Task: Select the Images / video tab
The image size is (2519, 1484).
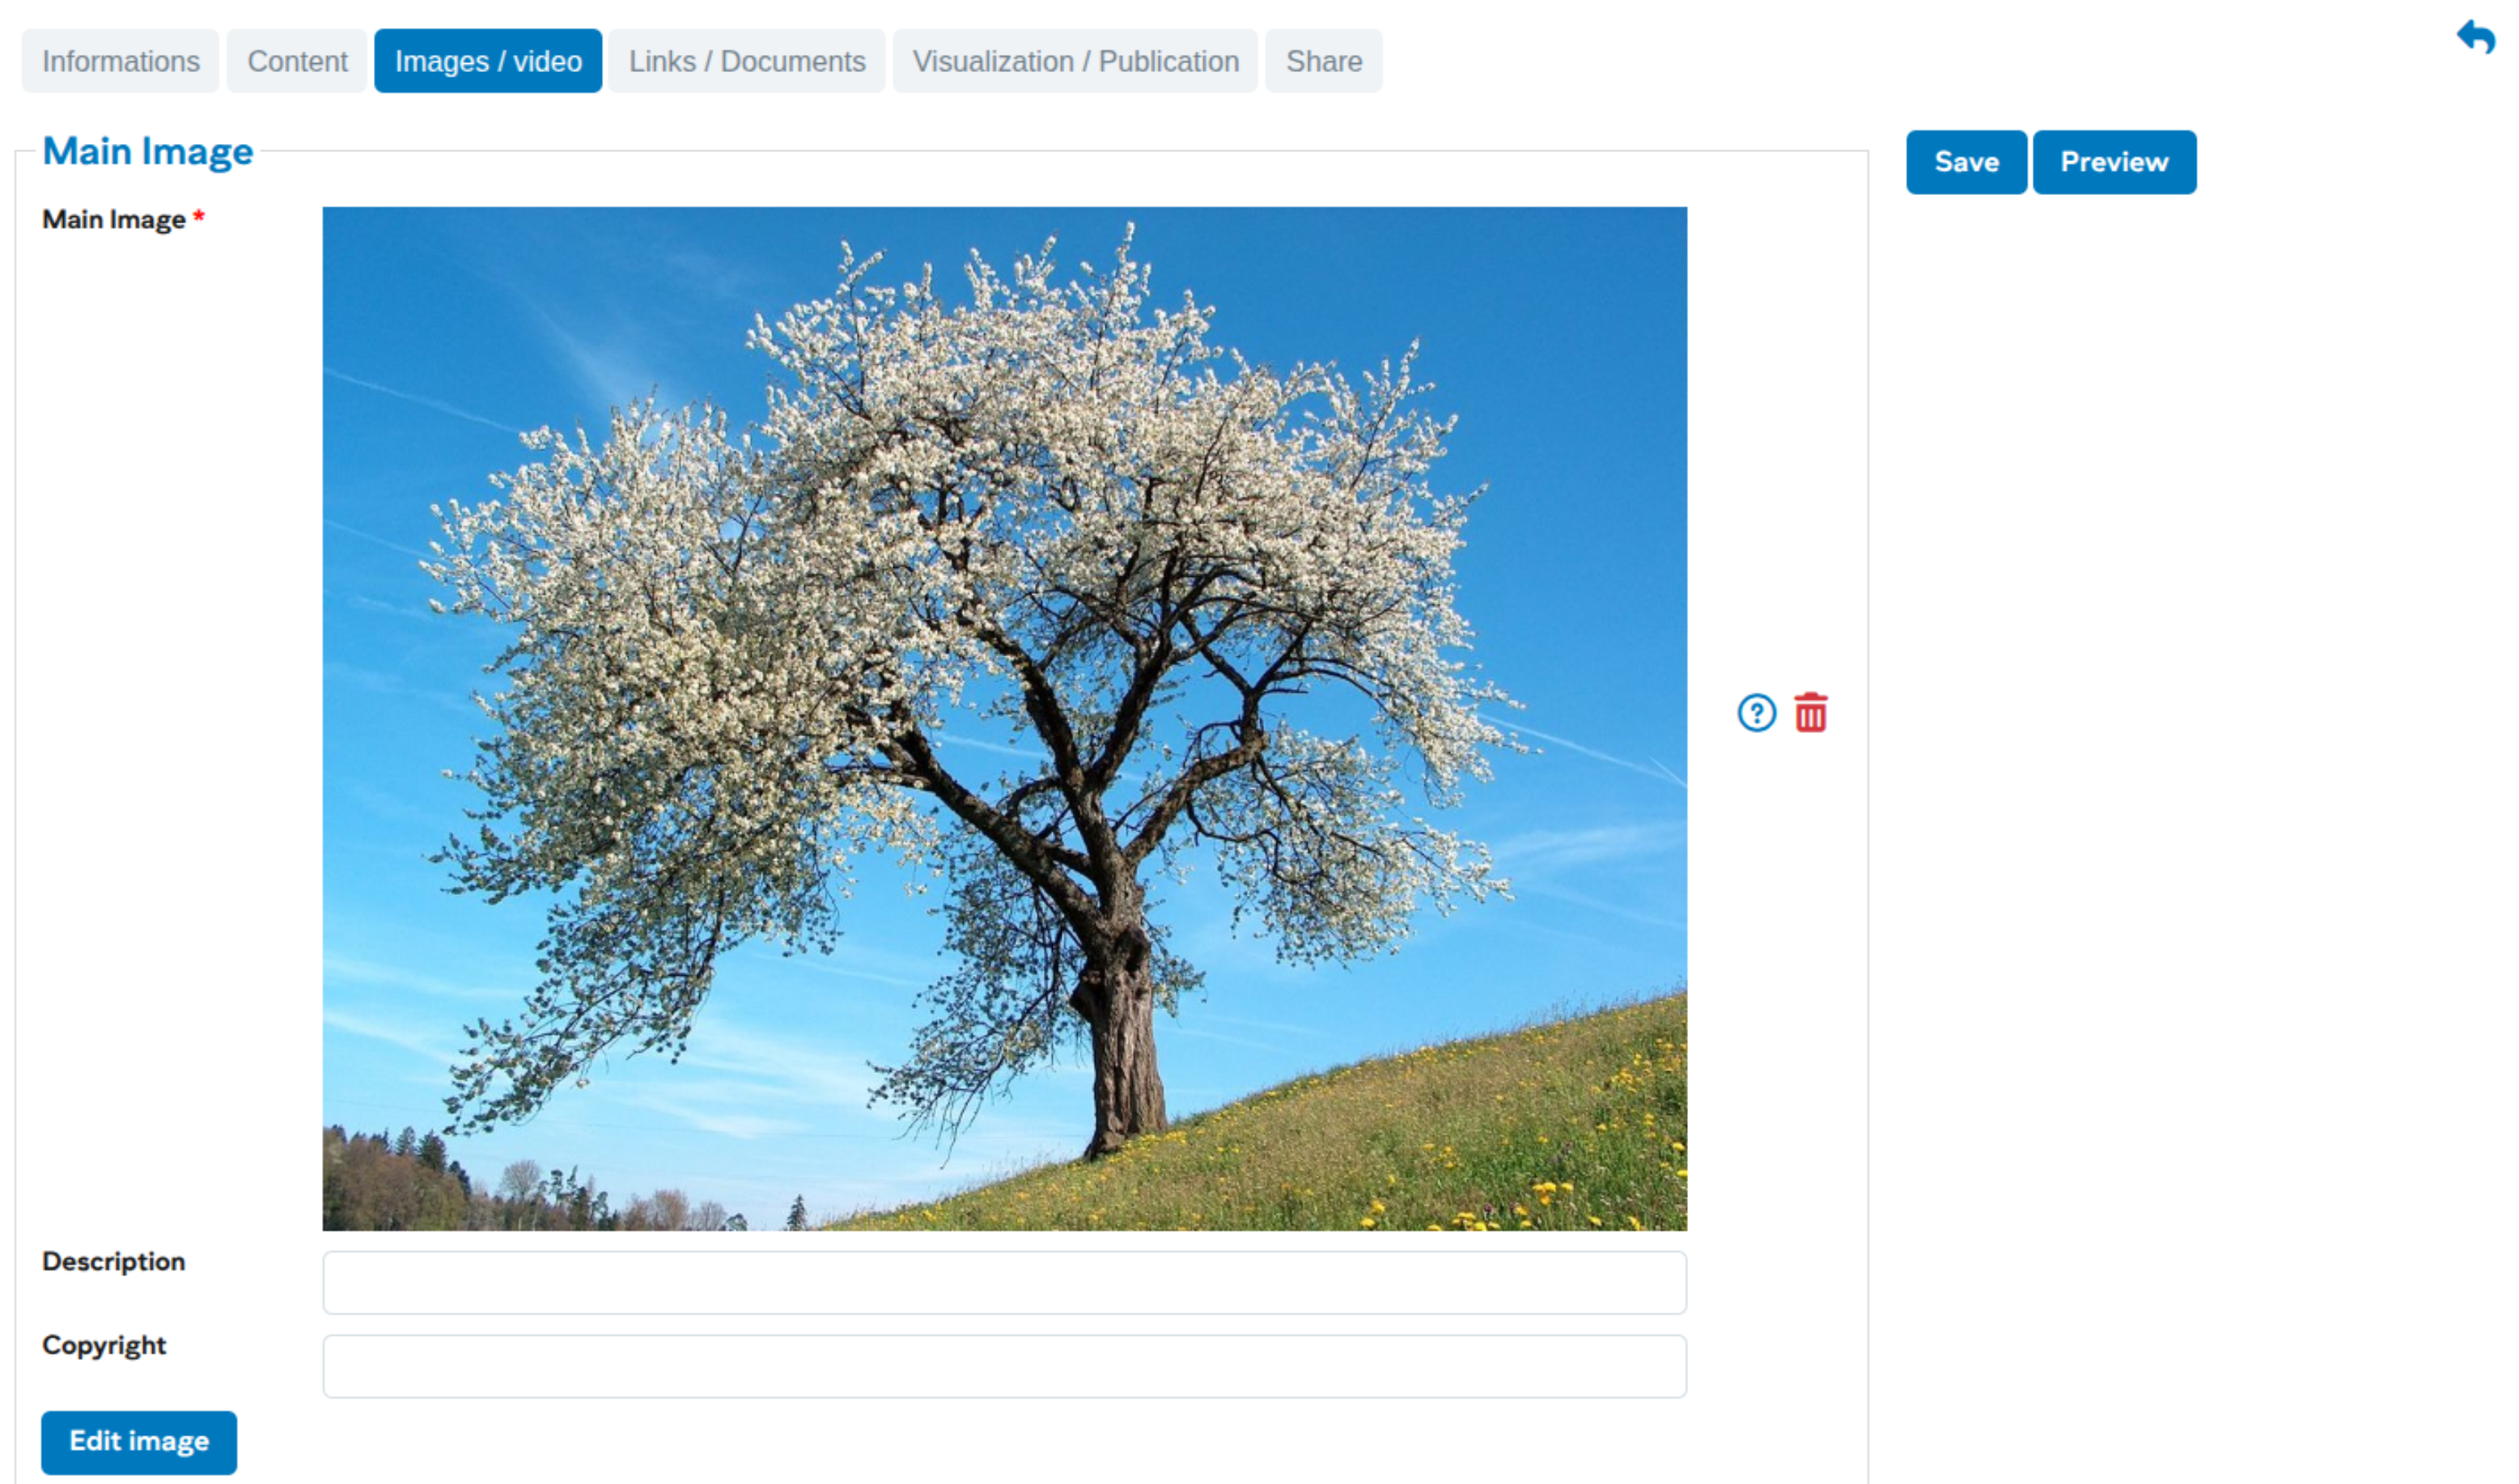Action: (x=488, y=61)
